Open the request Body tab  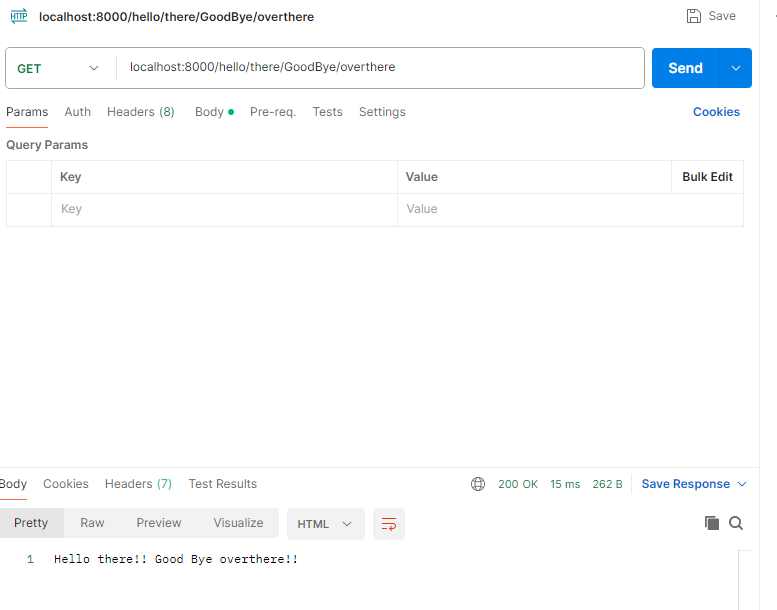point(214,112)
